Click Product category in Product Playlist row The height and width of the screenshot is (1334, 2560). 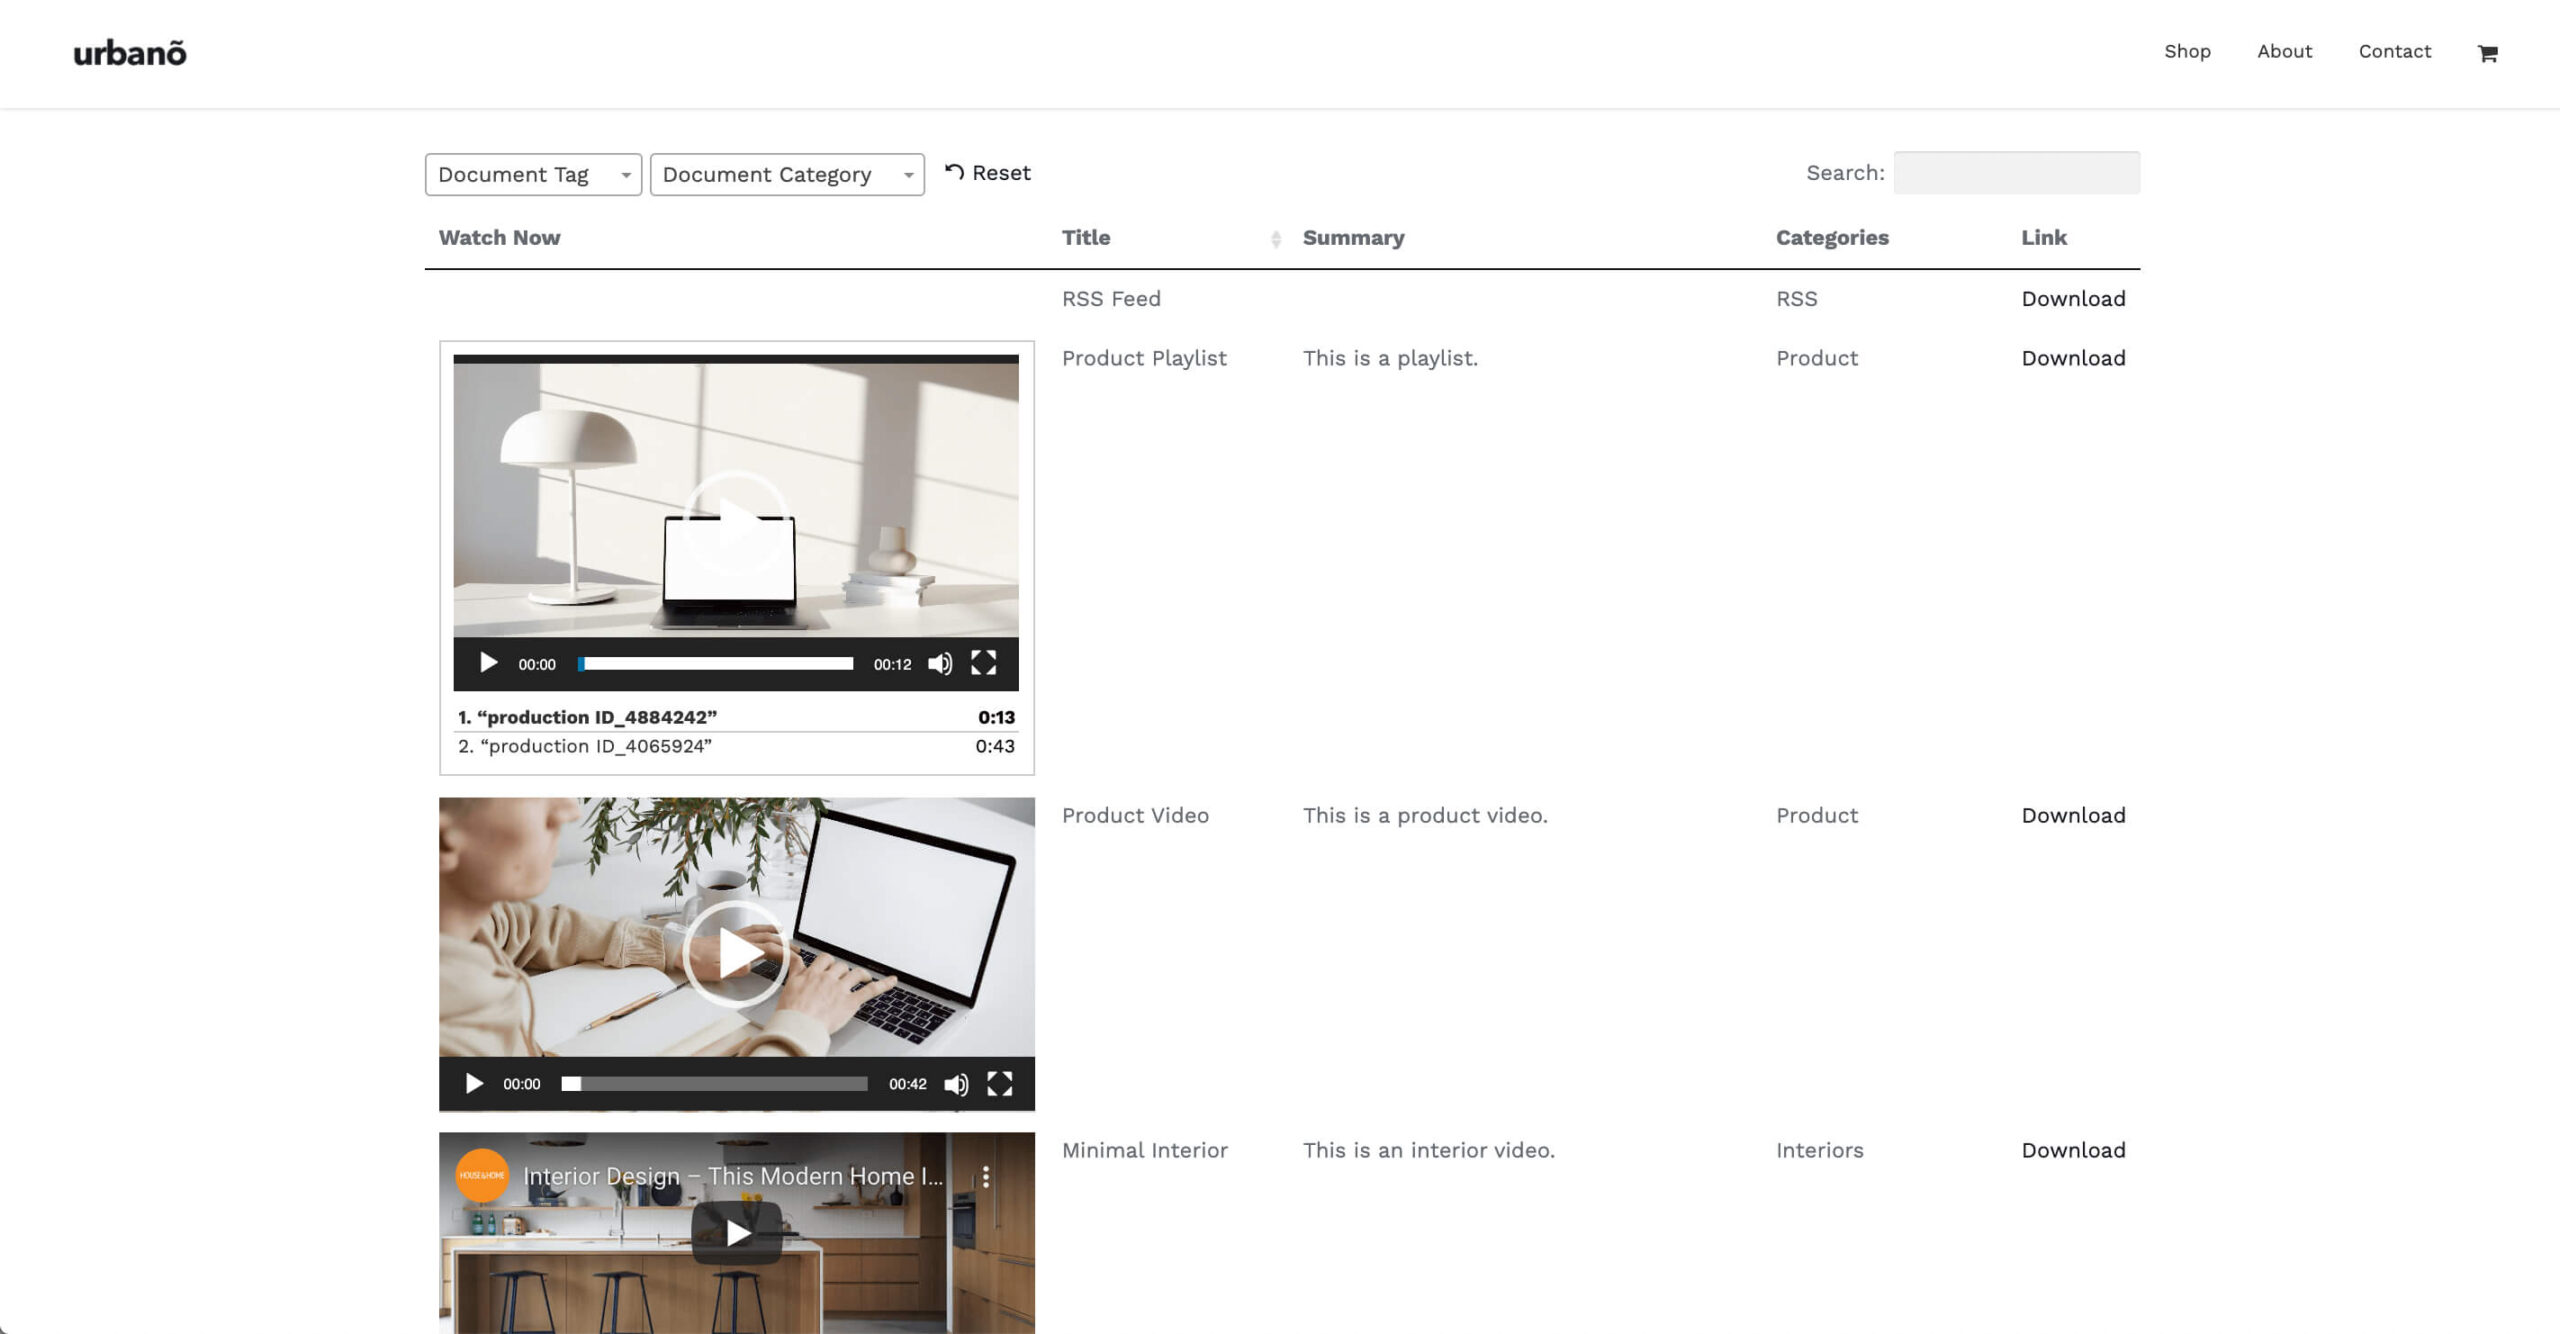click(1816, 358)
